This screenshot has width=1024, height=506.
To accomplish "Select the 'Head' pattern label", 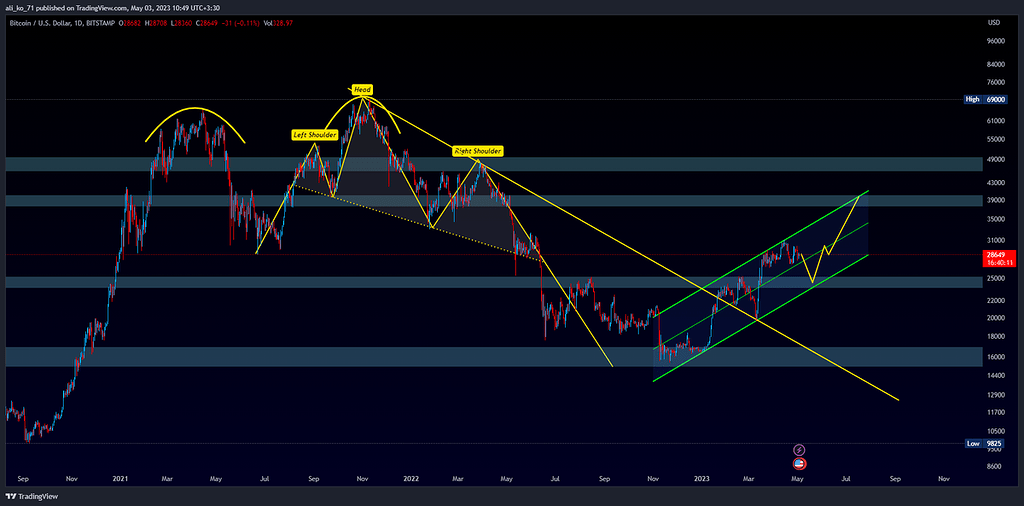I will coord(362,90).
